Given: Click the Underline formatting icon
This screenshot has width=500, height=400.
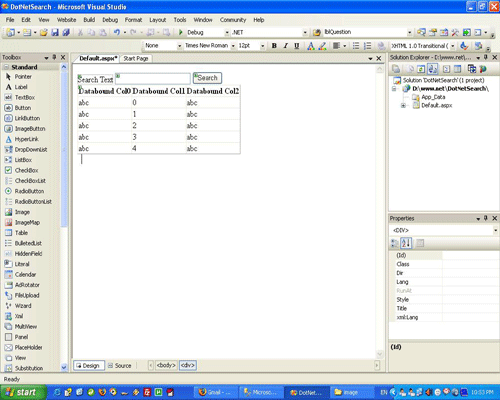Looking at the screenshot, I should (x=296, y=46).
